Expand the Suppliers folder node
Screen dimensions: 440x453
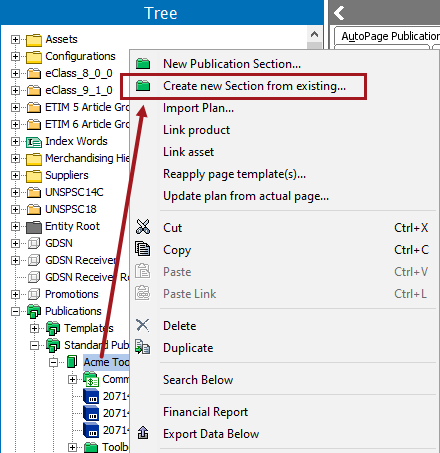[15, 175]
